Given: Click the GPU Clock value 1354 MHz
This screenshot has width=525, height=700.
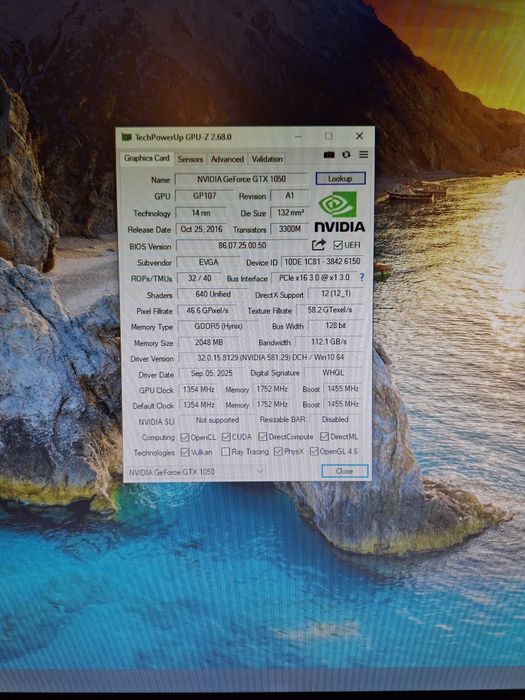Looking at the screenshot, I should (199, 389).
